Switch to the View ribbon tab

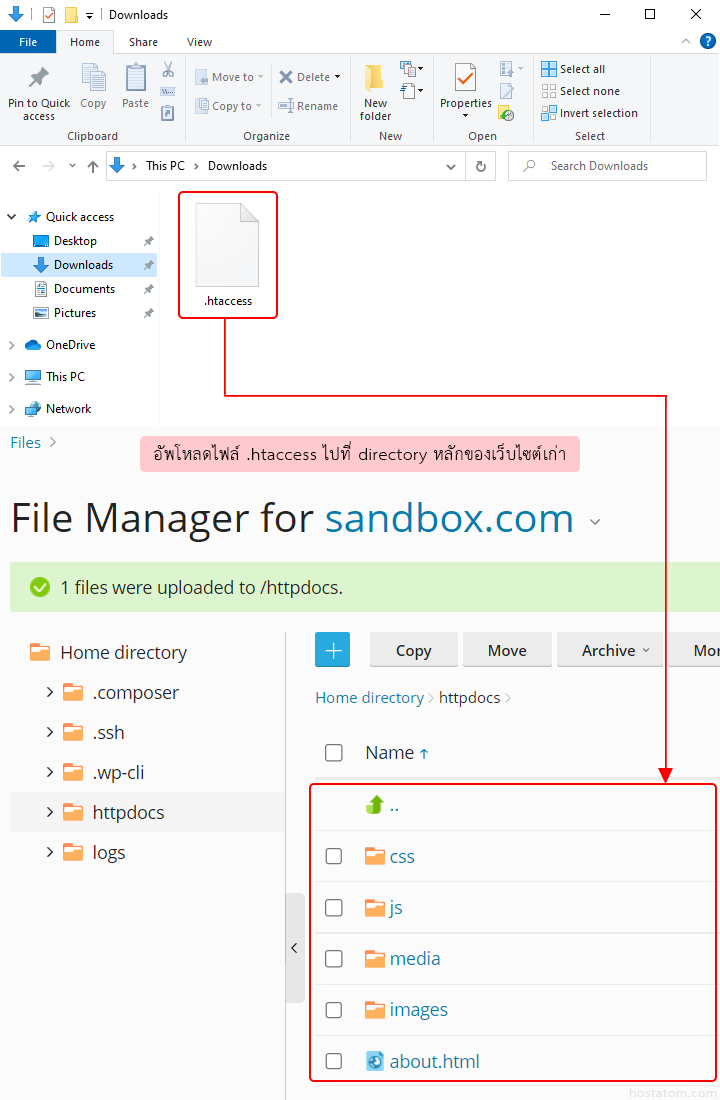coord(199,42)
